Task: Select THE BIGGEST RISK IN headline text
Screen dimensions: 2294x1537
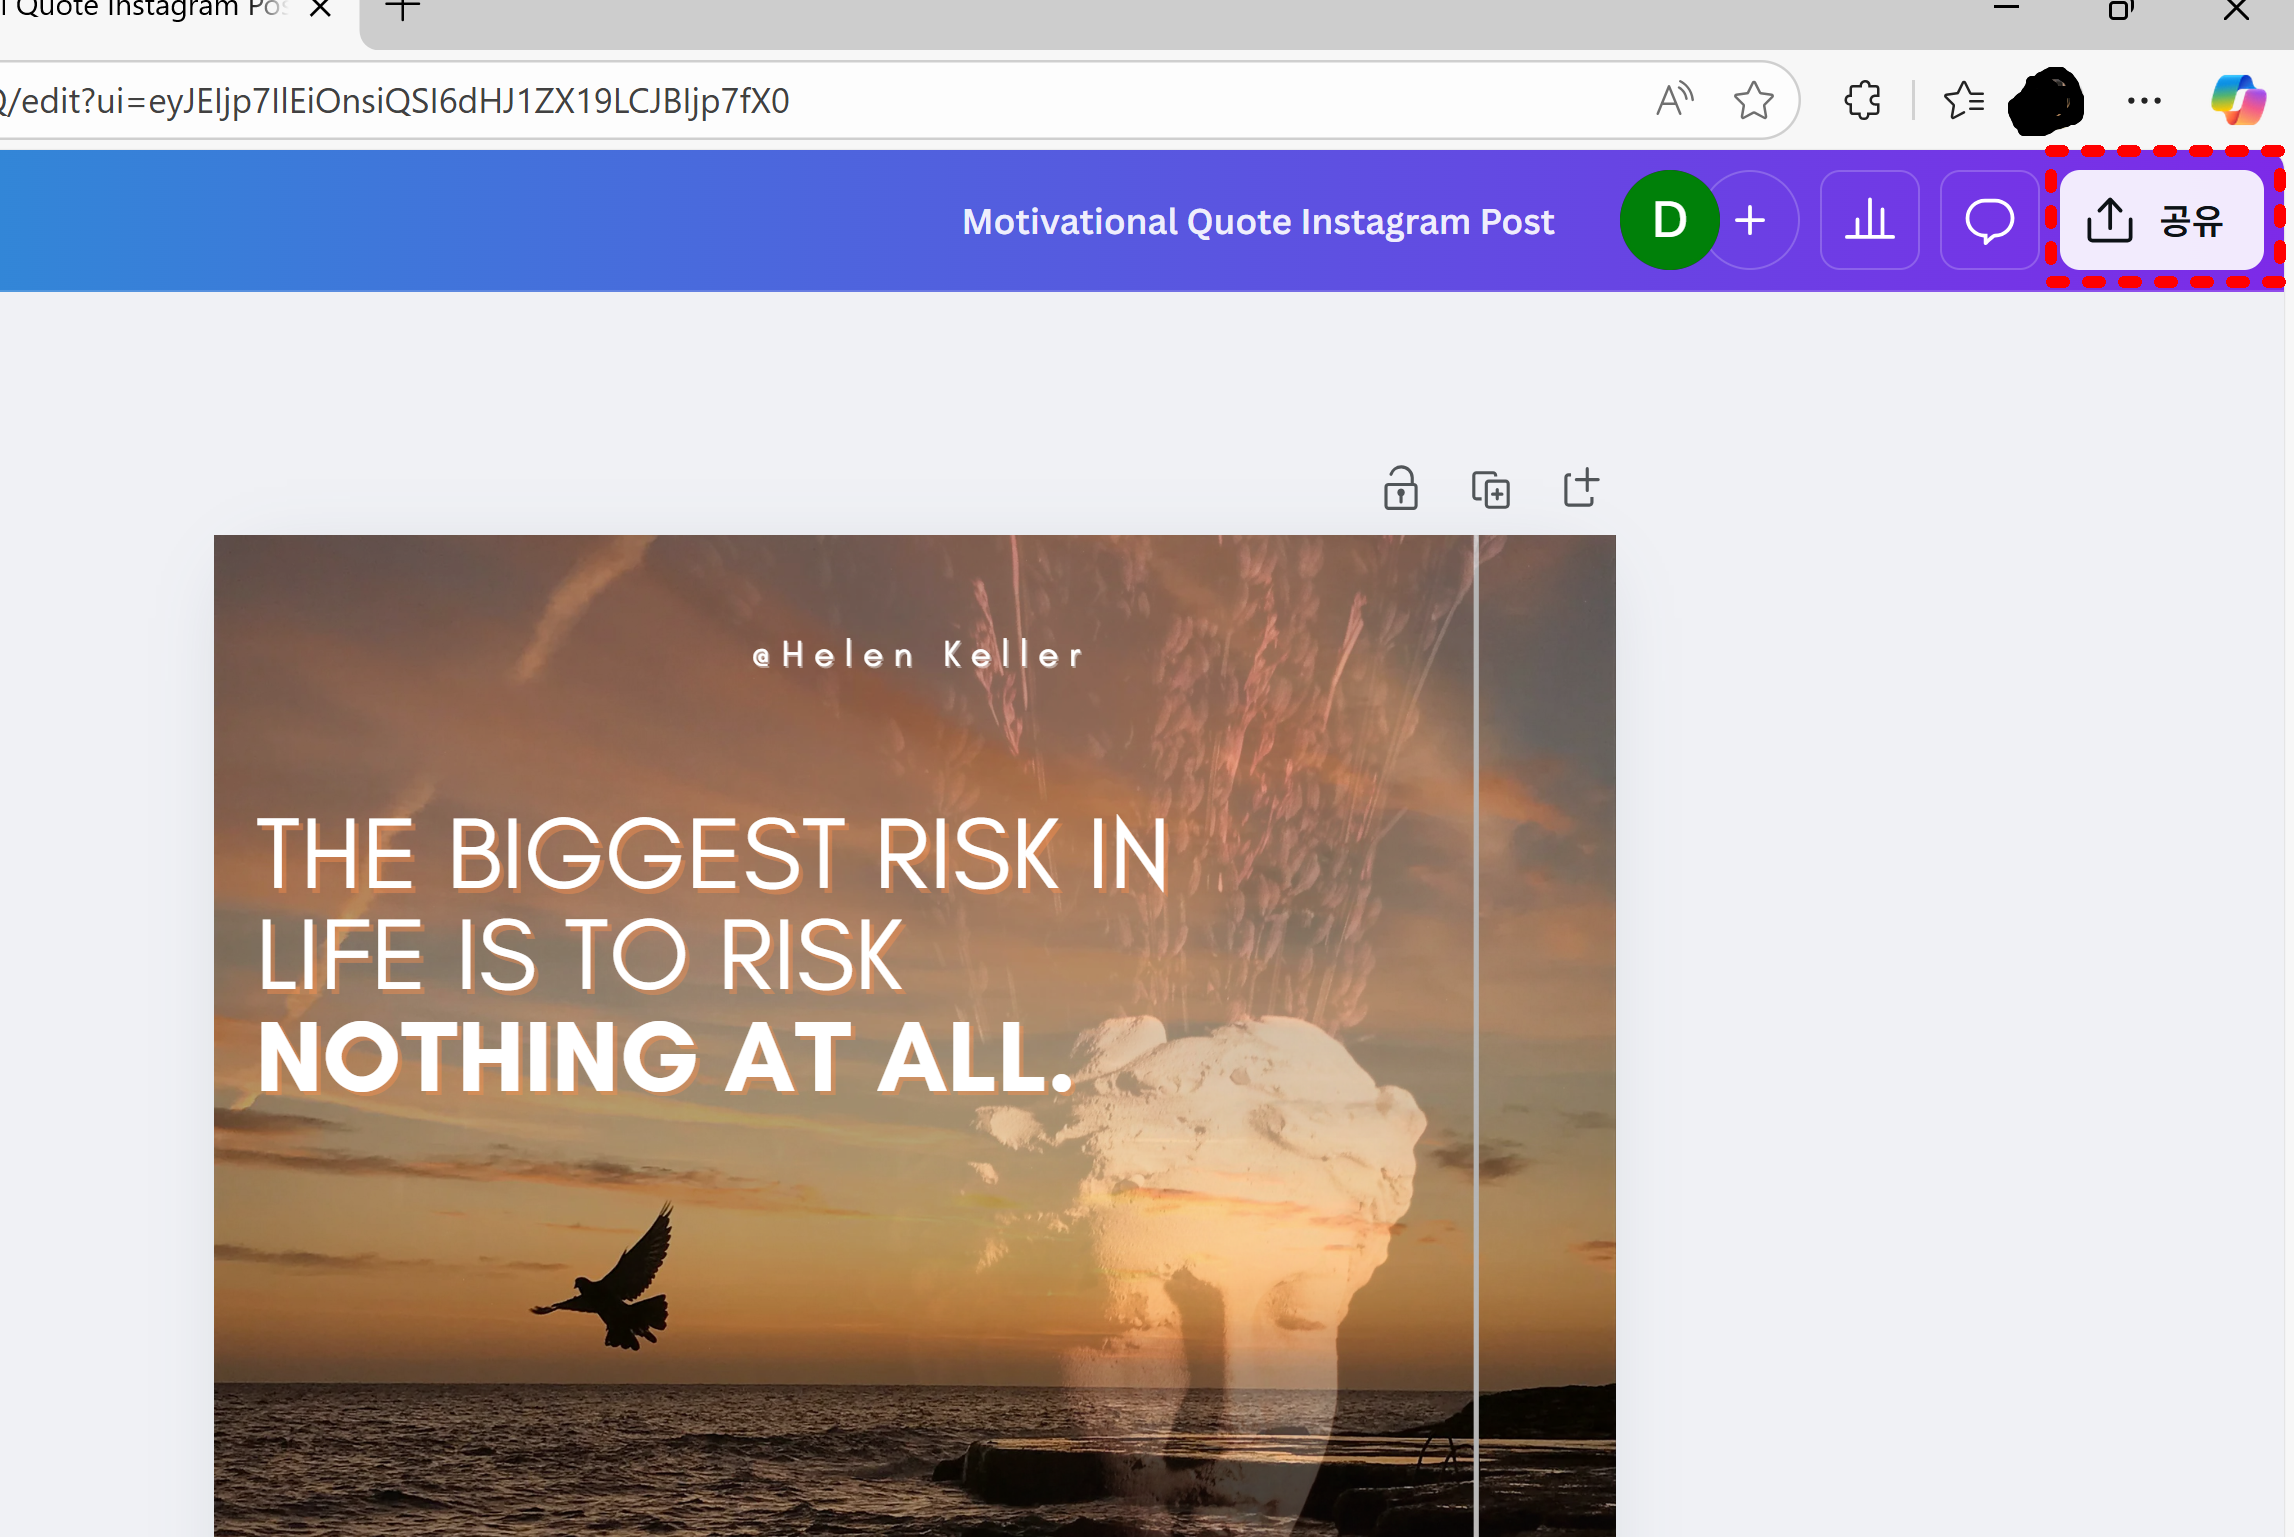Action: point(712,853)
